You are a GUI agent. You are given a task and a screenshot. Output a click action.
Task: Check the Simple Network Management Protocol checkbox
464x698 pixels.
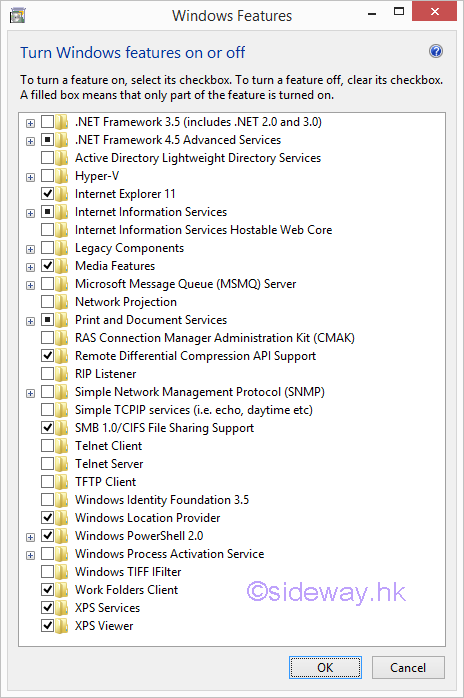point(47,392)
